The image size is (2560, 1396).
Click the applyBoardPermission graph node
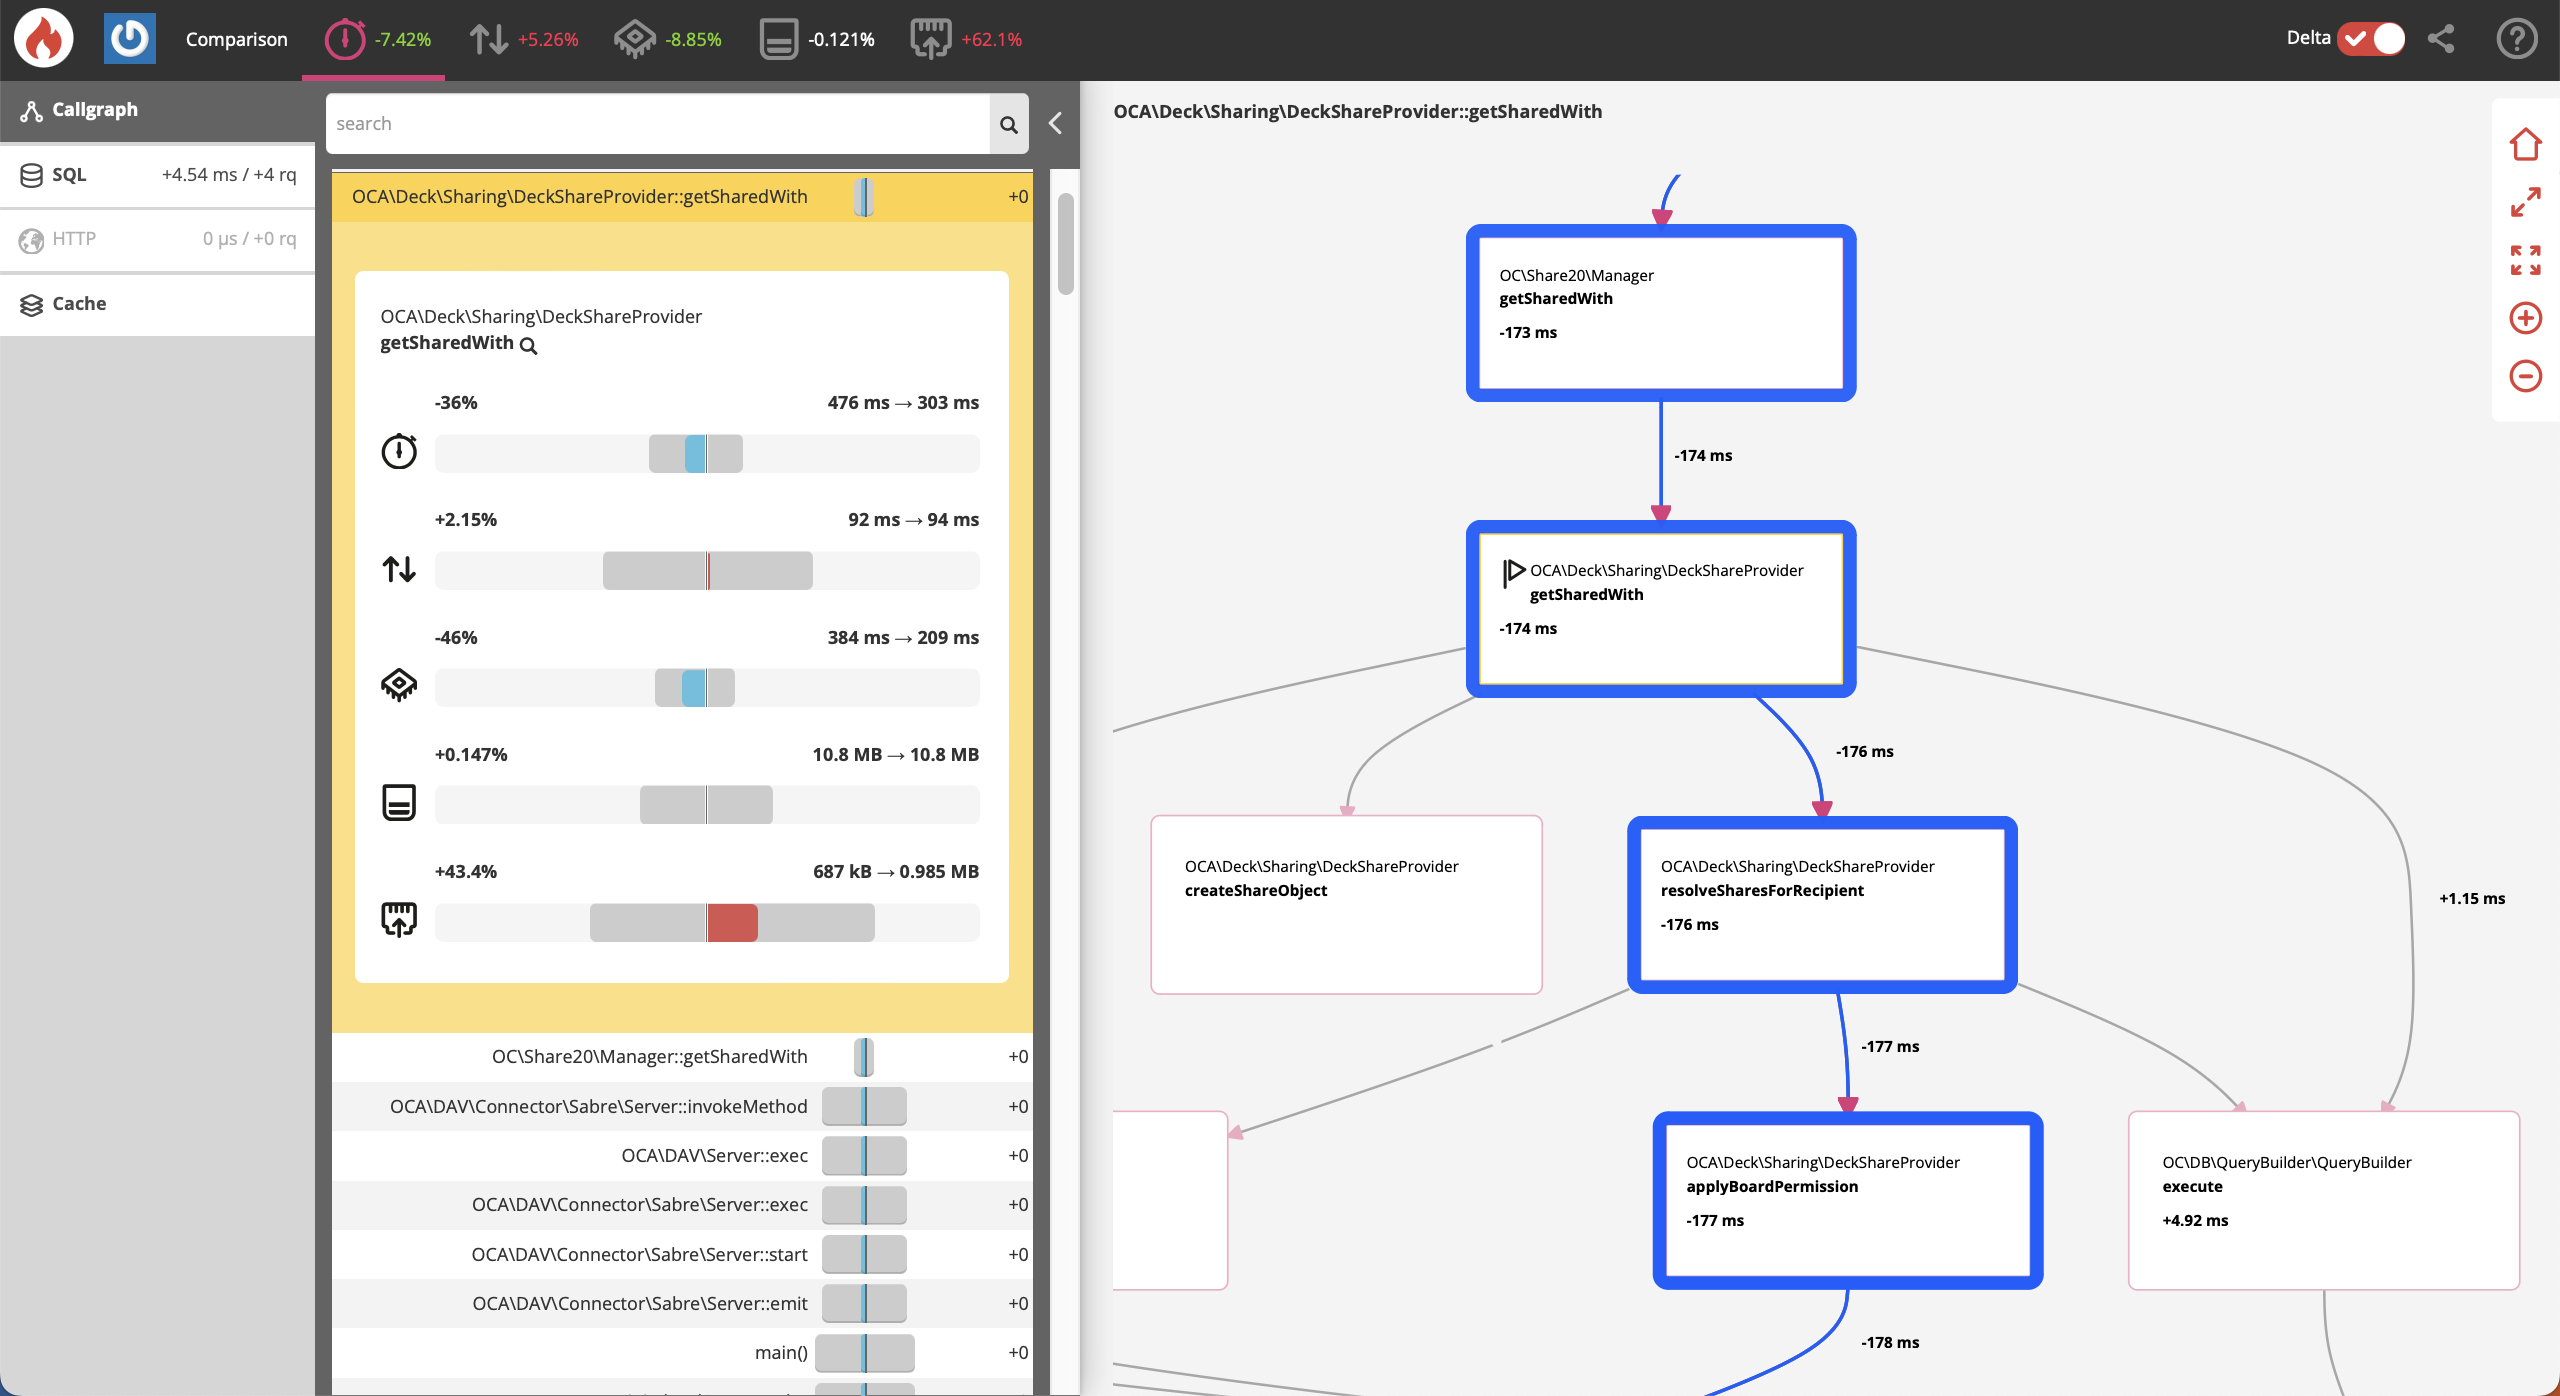pyautogui.click(x=1847, y=1199)
